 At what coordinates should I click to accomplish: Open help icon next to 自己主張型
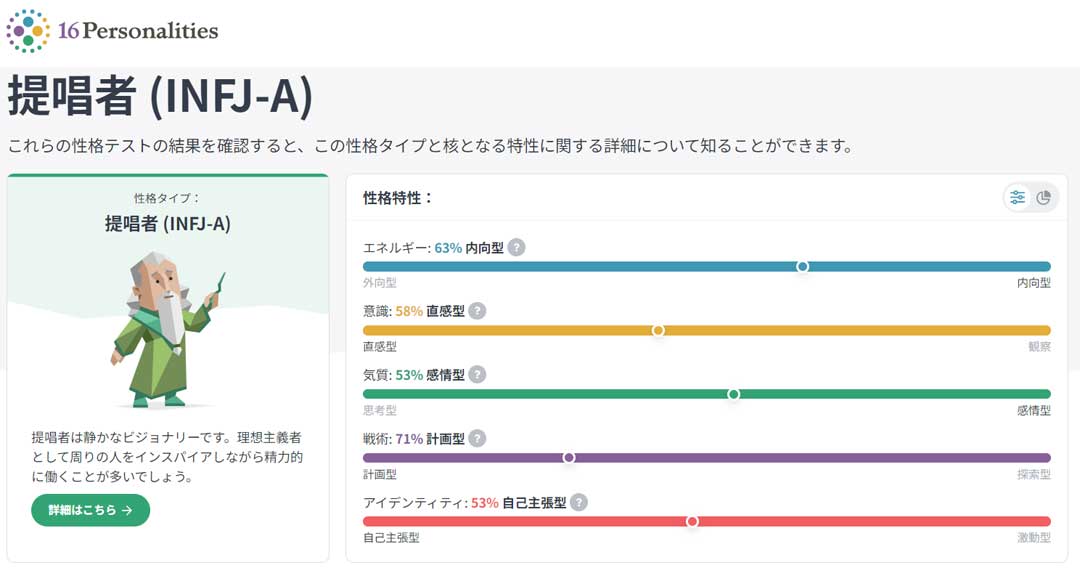coord(579,502)
